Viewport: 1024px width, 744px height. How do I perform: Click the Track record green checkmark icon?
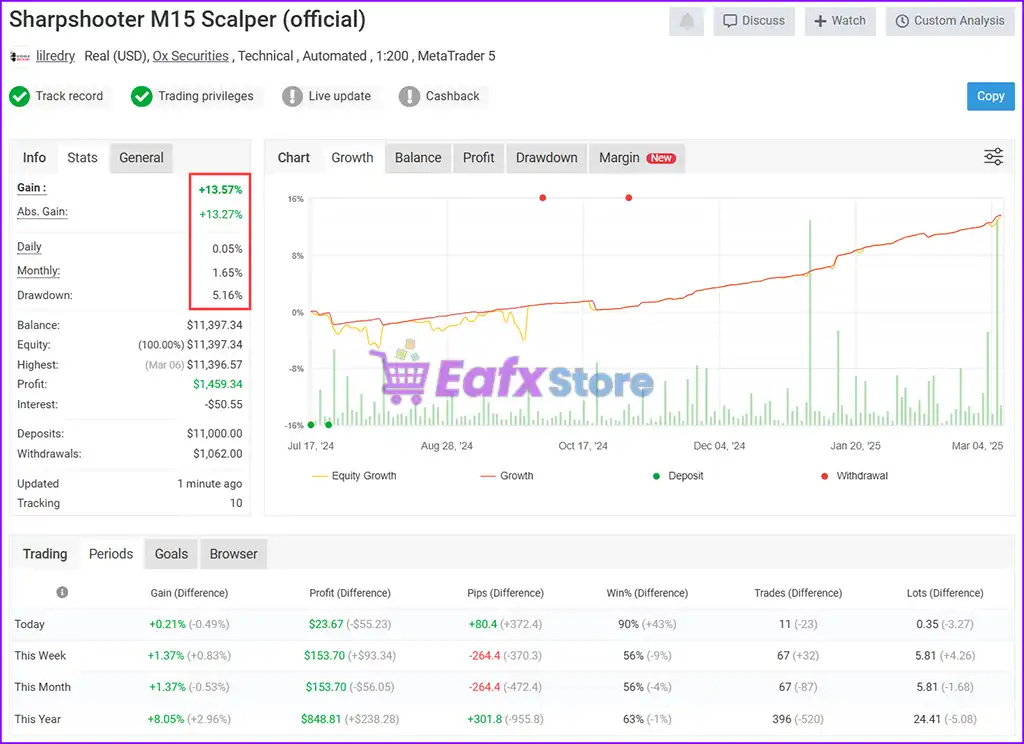pos(19,96)
